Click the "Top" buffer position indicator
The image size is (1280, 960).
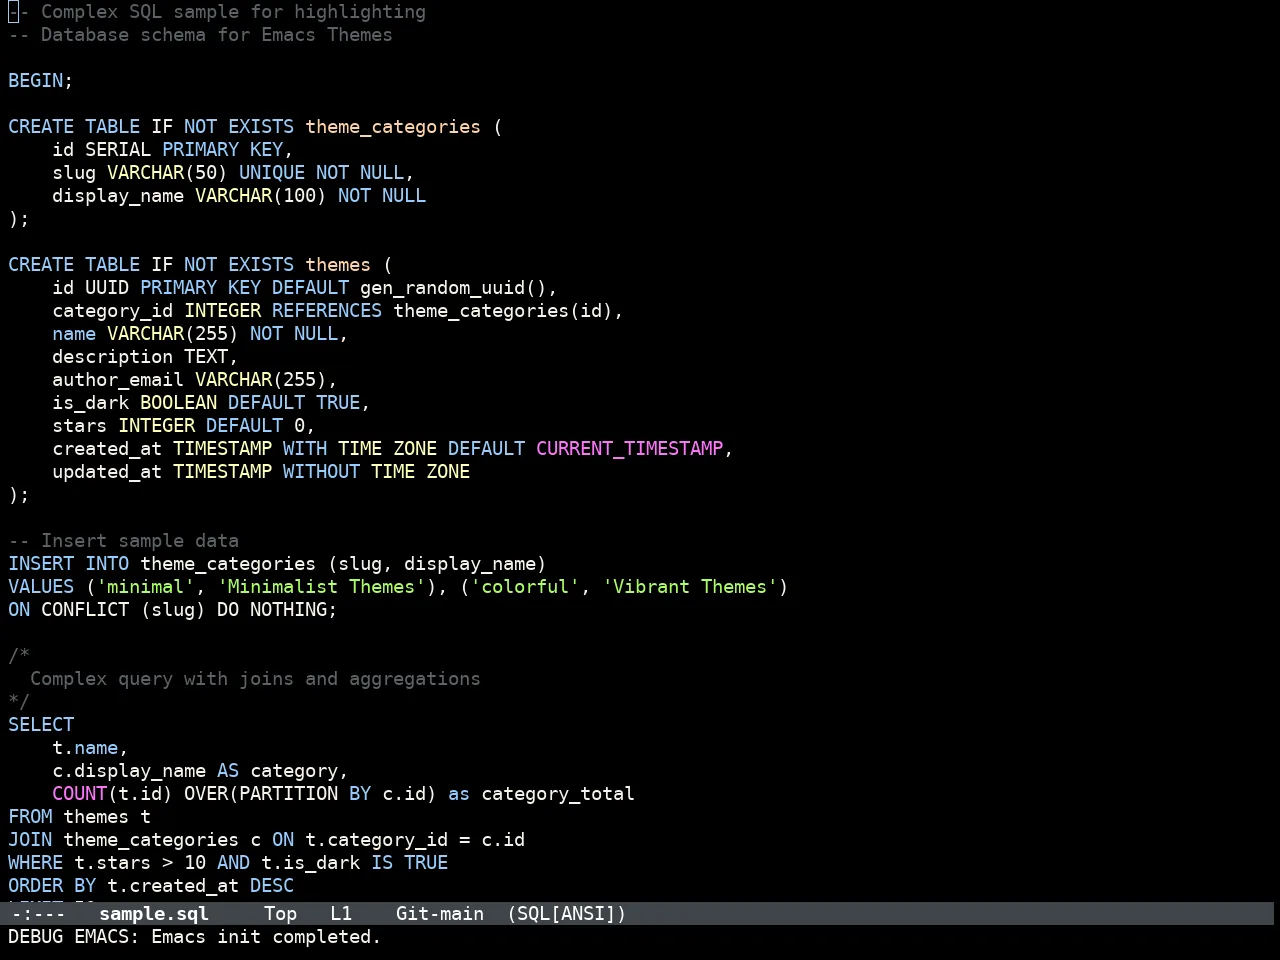pos(280,914)
